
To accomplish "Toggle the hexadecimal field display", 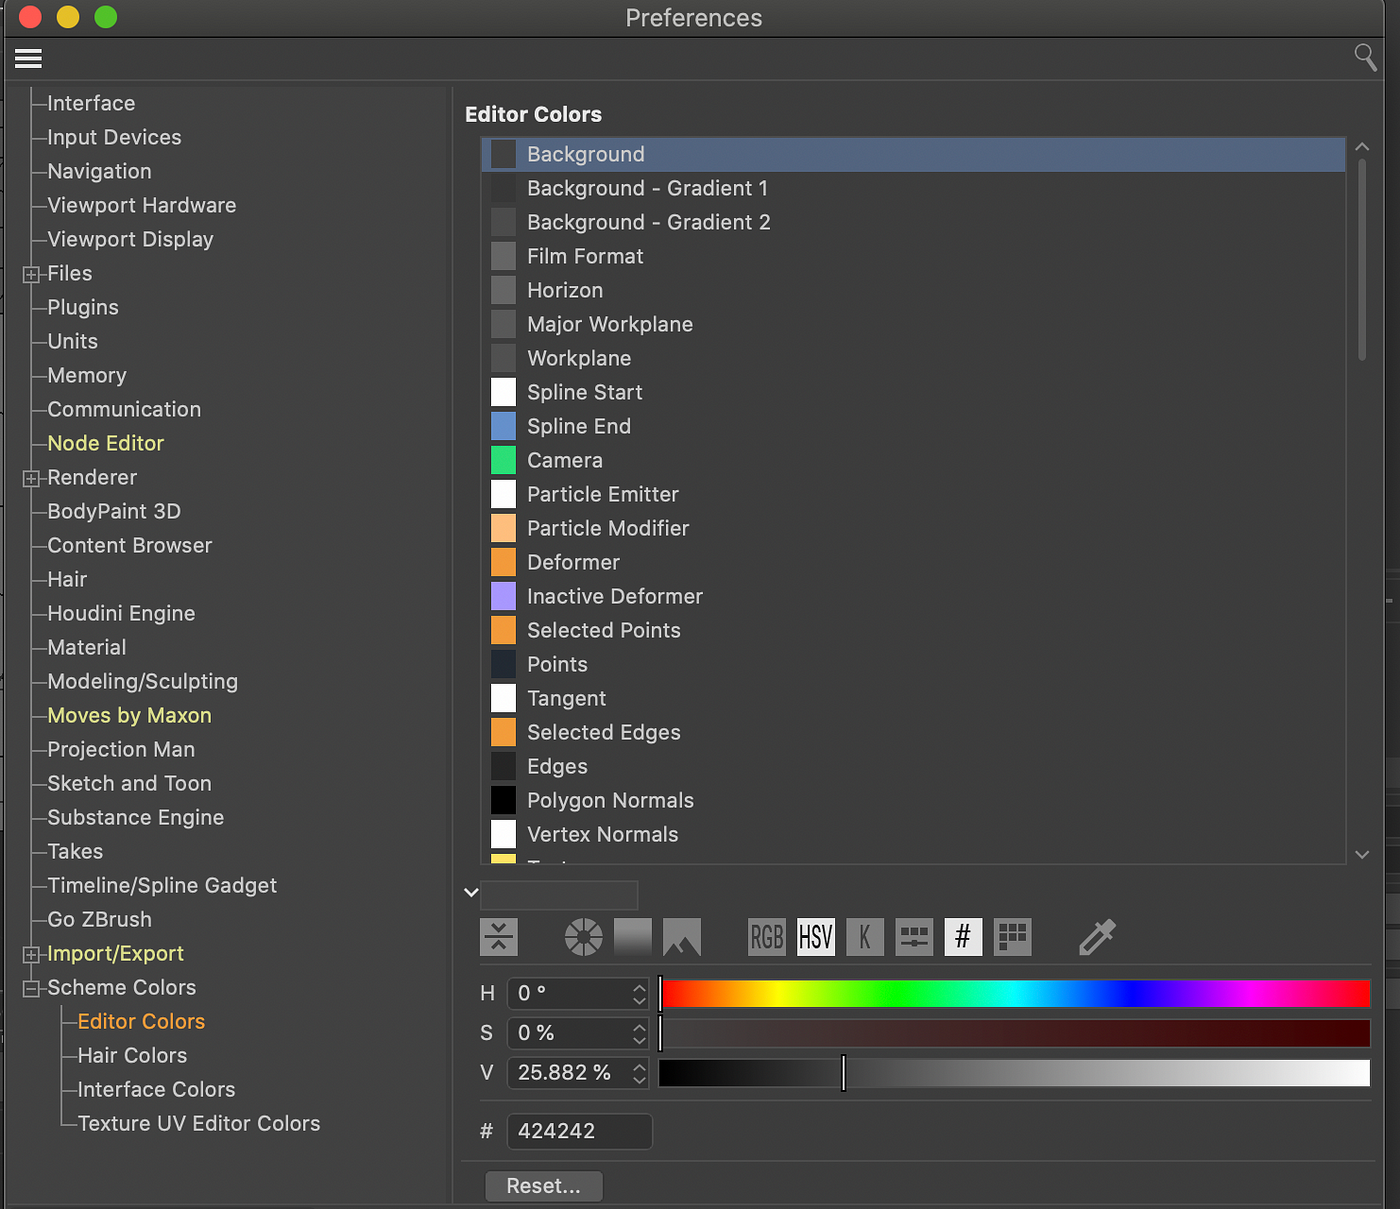I will 963,937.
